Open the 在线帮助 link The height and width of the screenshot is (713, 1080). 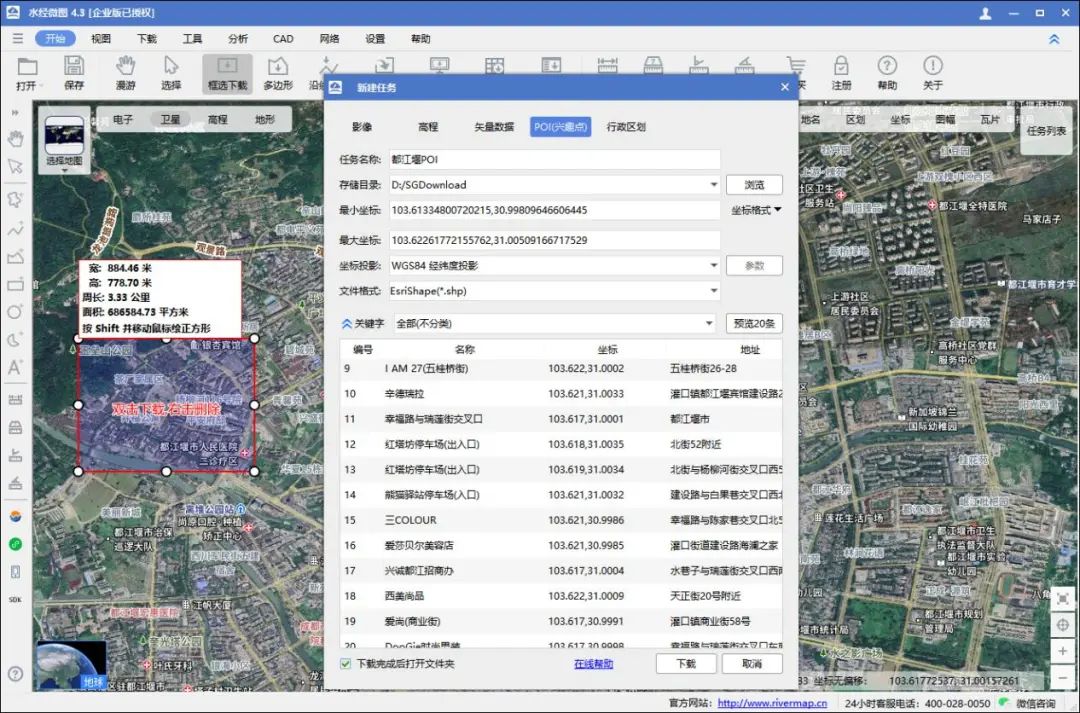pyautogui.click(x=593, y=664)
